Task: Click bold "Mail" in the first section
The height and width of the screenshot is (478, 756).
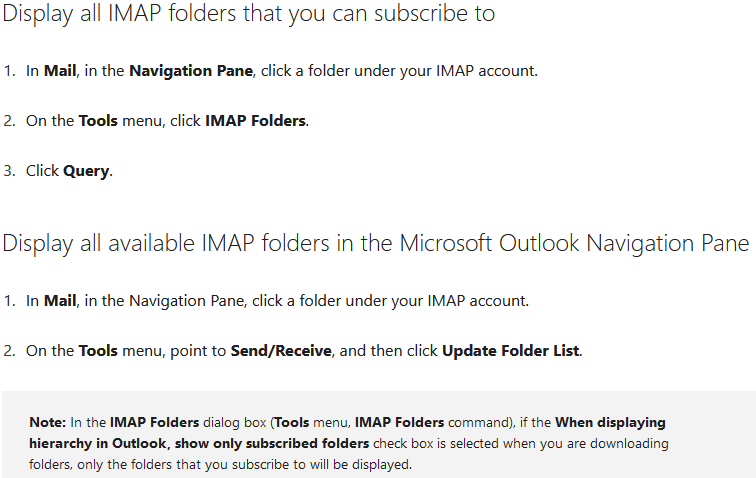Action: click(60, 71)
